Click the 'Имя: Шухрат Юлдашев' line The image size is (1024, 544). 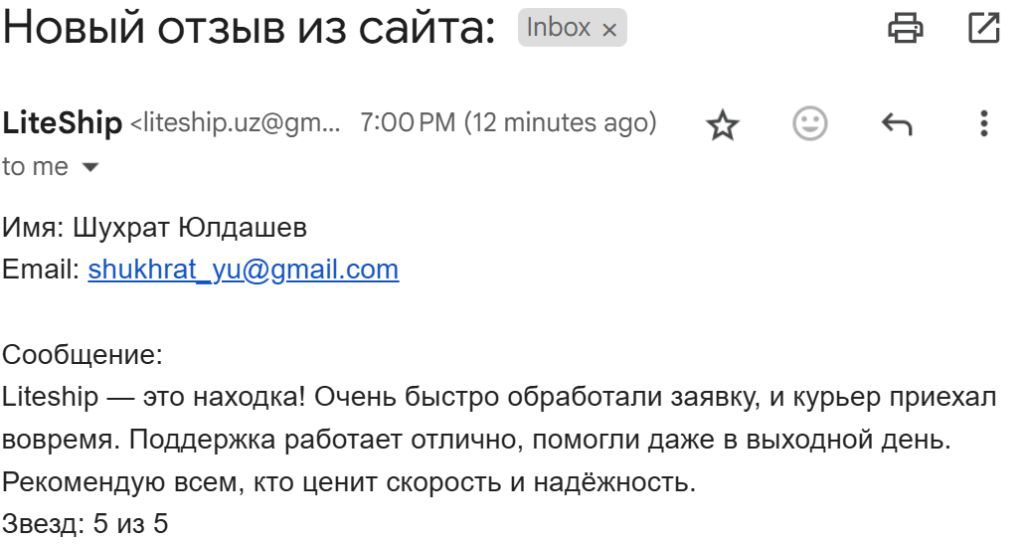tap(154, 227)
